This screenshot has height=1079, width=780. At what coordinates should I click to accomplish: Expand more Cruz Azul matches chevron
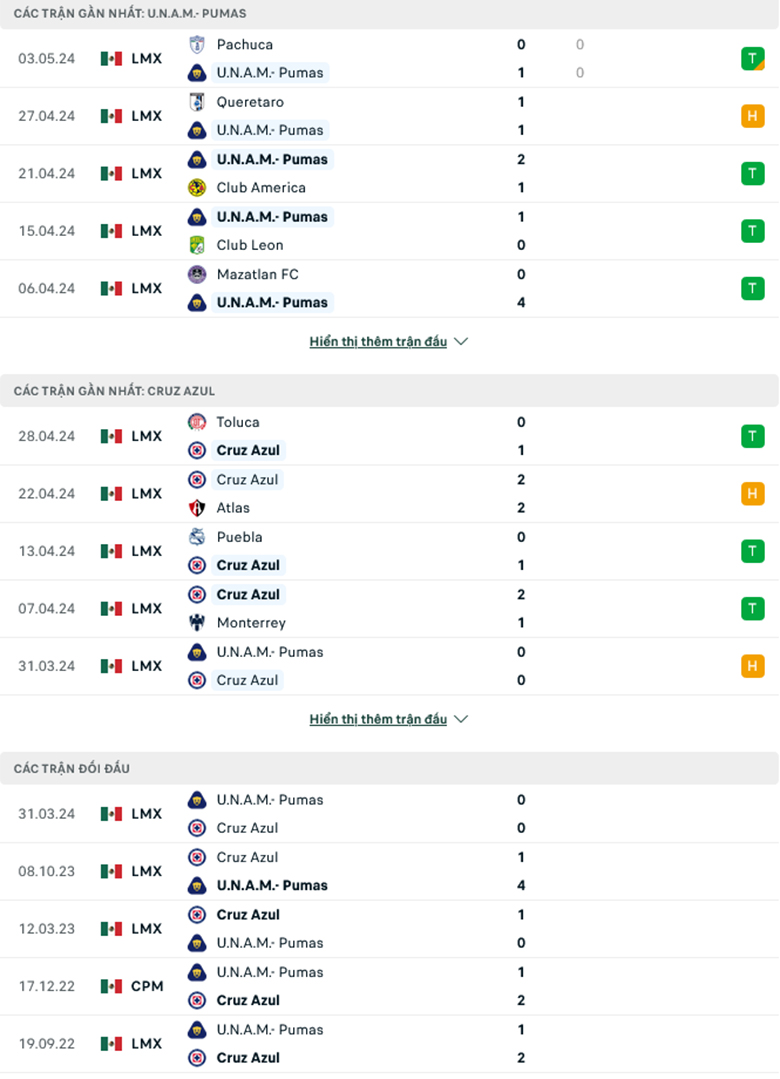pos(461,719)
